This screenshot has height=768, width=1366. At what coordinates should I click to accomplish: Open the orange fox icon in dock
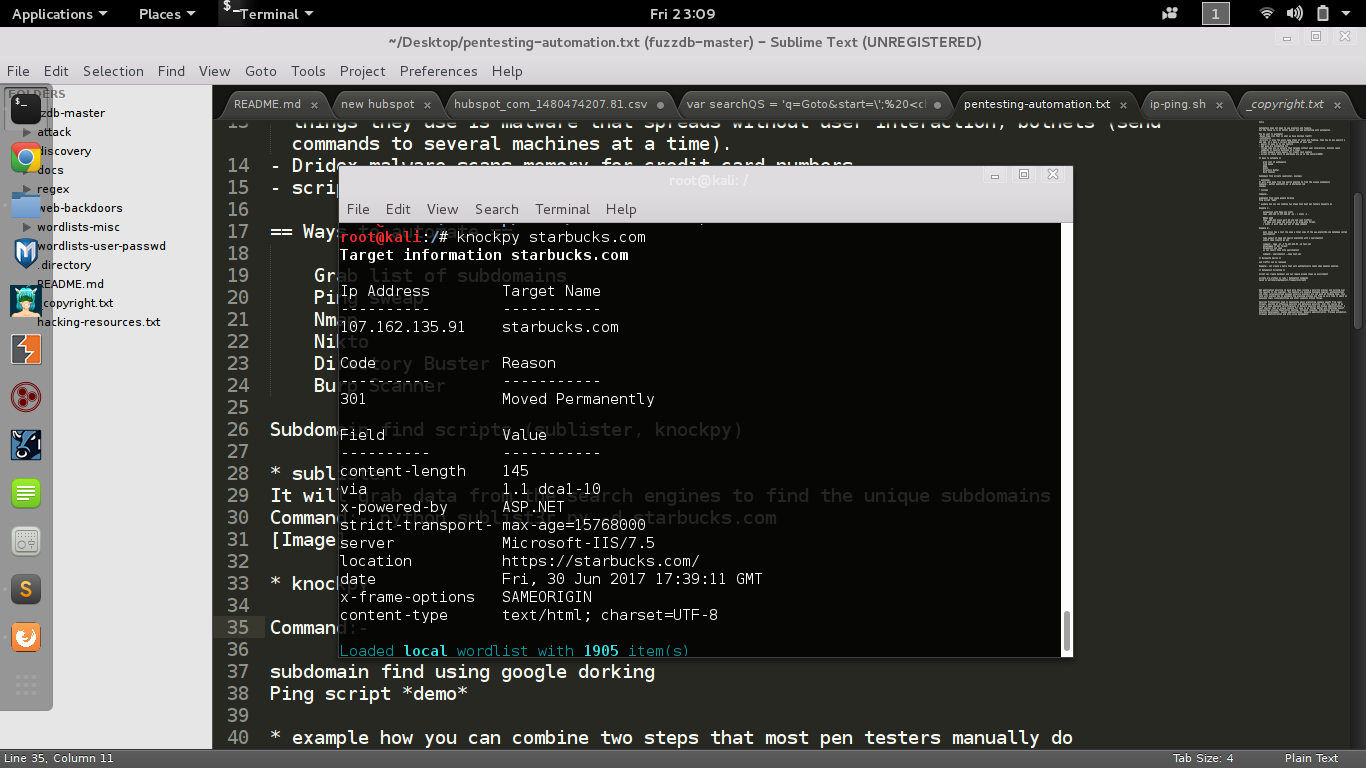point(26,637)
